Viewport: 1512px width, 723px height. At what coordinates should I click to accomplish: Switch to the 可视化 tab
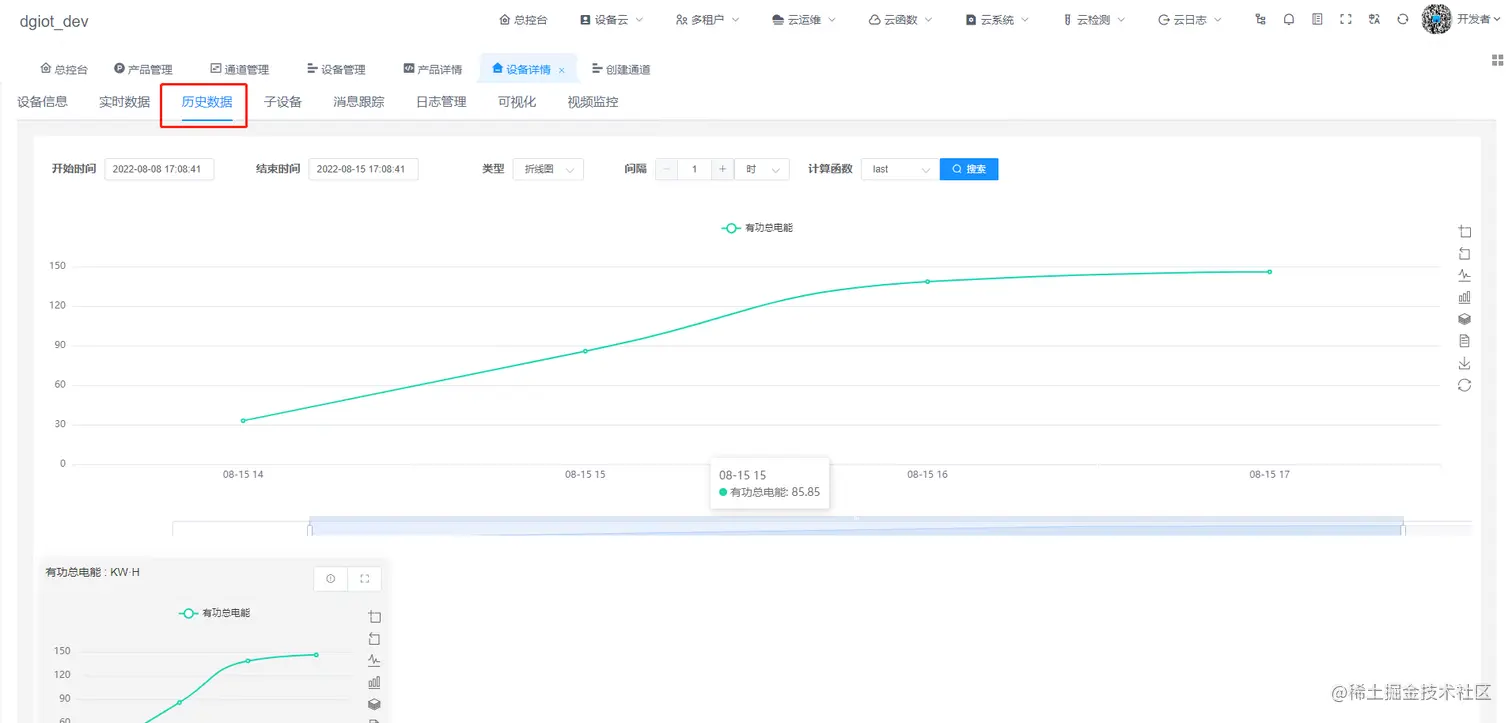coord(517,101)
